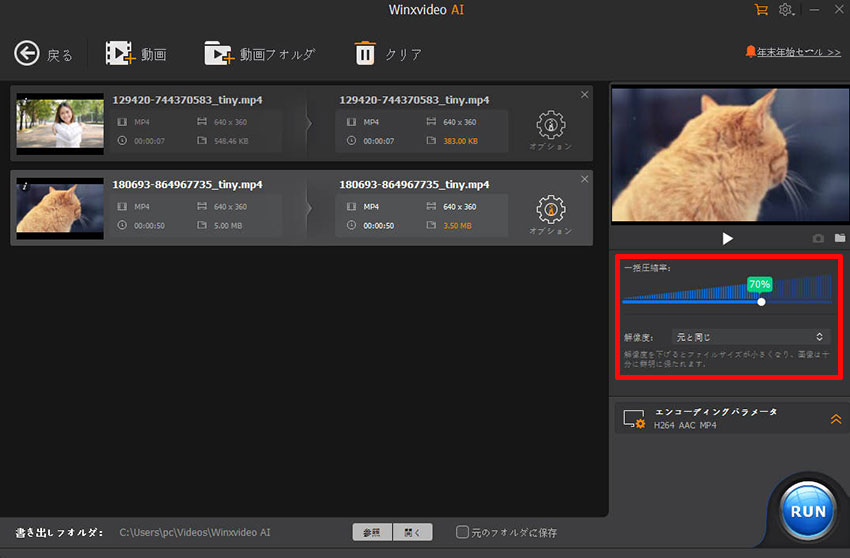
Task: Click the back arrow (戻る) icon
Action: click(x=27, y=54)
